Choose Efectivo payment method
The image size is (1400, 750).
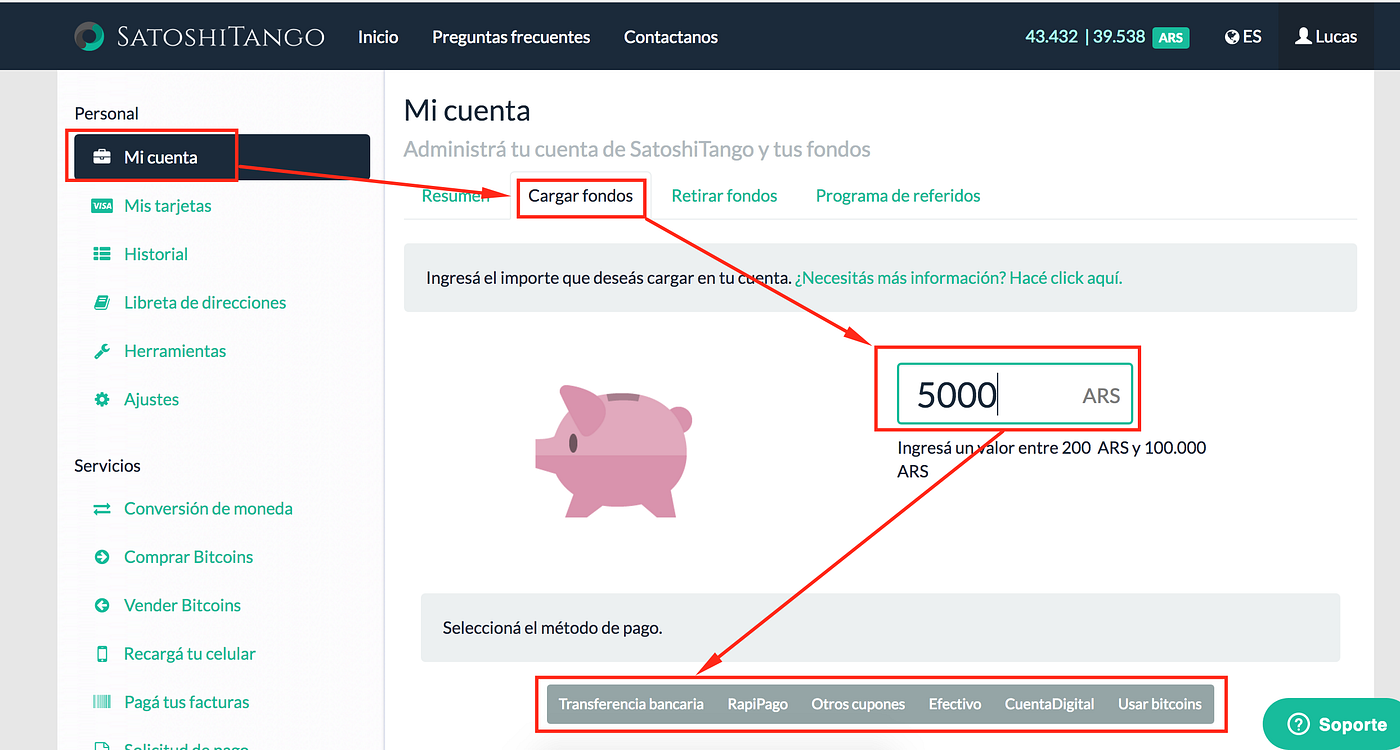tap(955, 704)
